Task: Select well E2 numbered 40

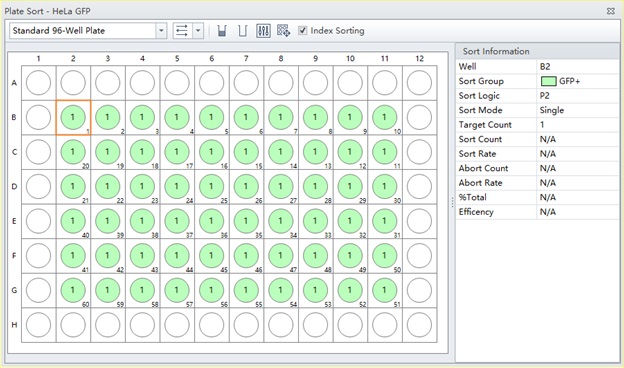Action: (x=73, y=221)
